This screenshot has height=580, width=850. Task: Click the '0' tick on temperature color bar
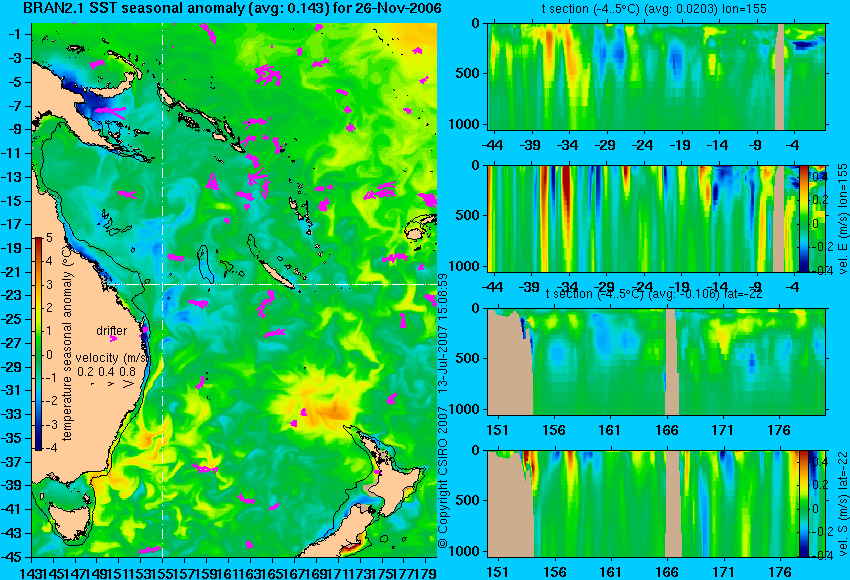coord(49,355)
